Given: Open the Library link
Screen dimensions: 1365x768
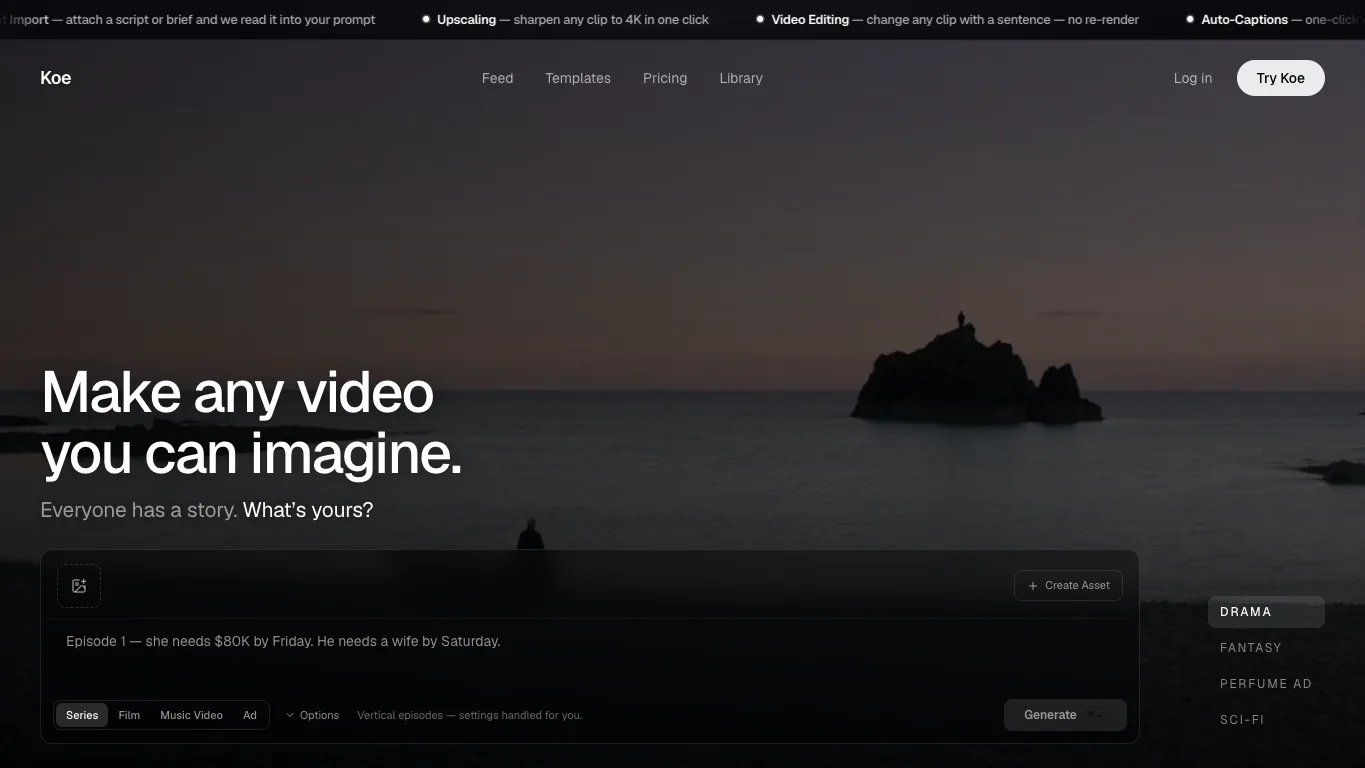Looking at the screenshot, I should coord(741,78).
